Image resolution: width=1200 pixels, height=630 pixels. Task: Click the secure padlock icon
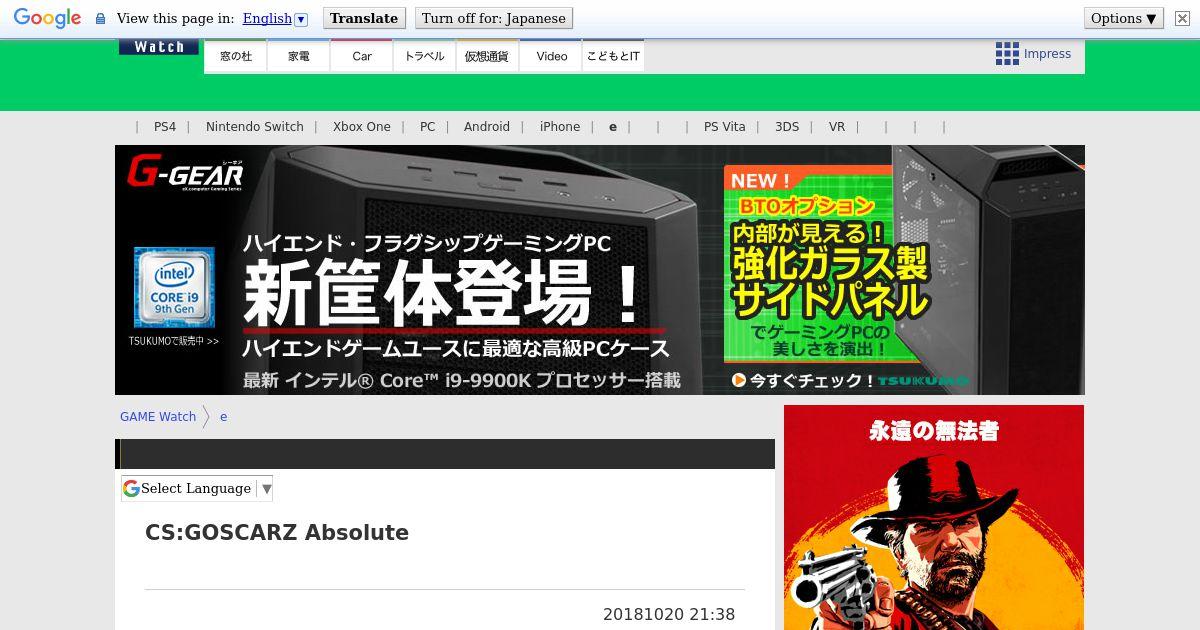100,19
